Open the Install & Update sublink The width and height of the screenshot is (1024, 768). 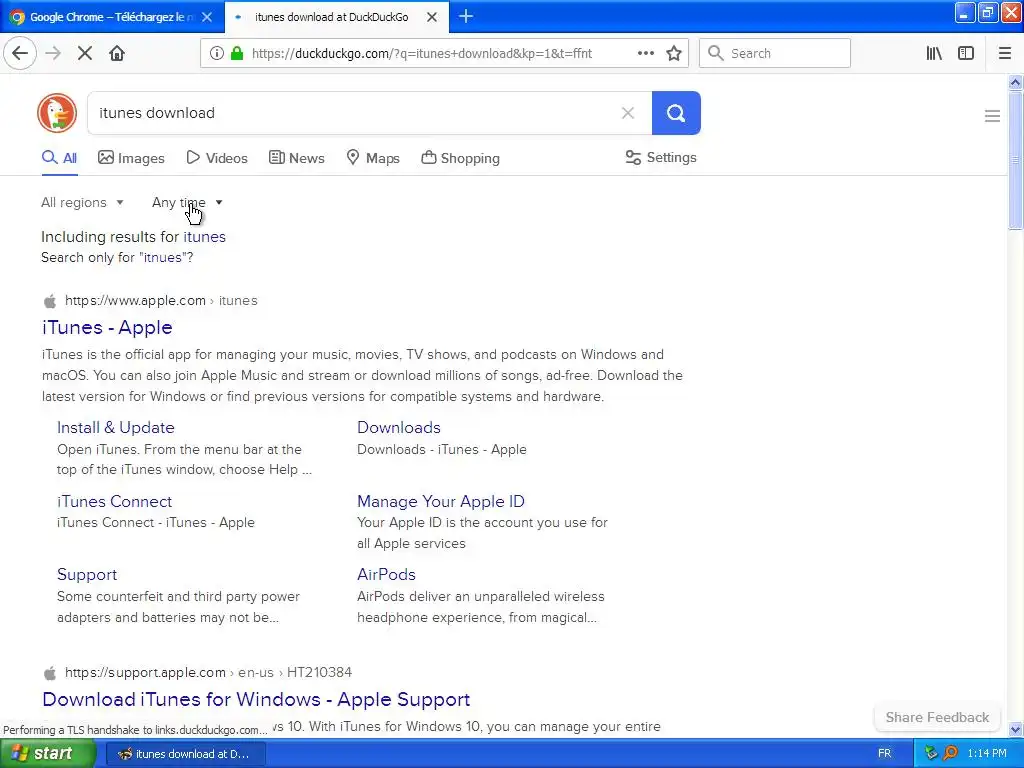[116, 428]
